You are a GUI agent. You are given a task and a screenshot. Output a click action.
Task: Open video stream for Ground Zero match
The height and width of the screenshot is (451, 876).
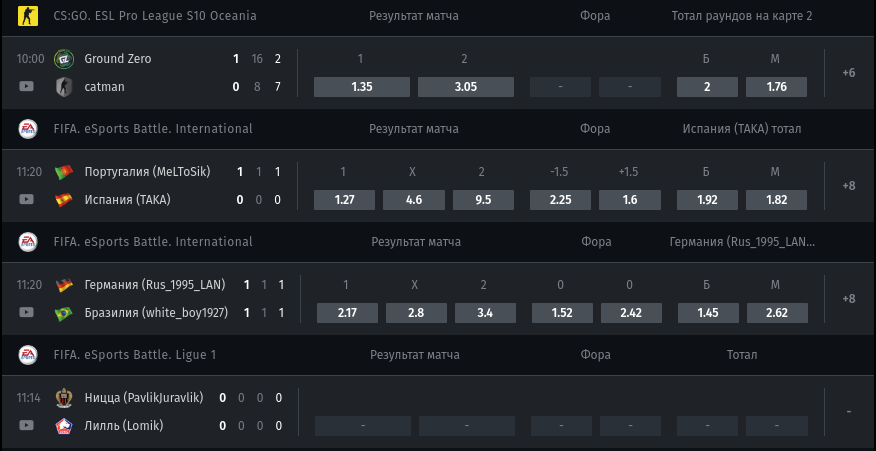(x=26, y=86)
